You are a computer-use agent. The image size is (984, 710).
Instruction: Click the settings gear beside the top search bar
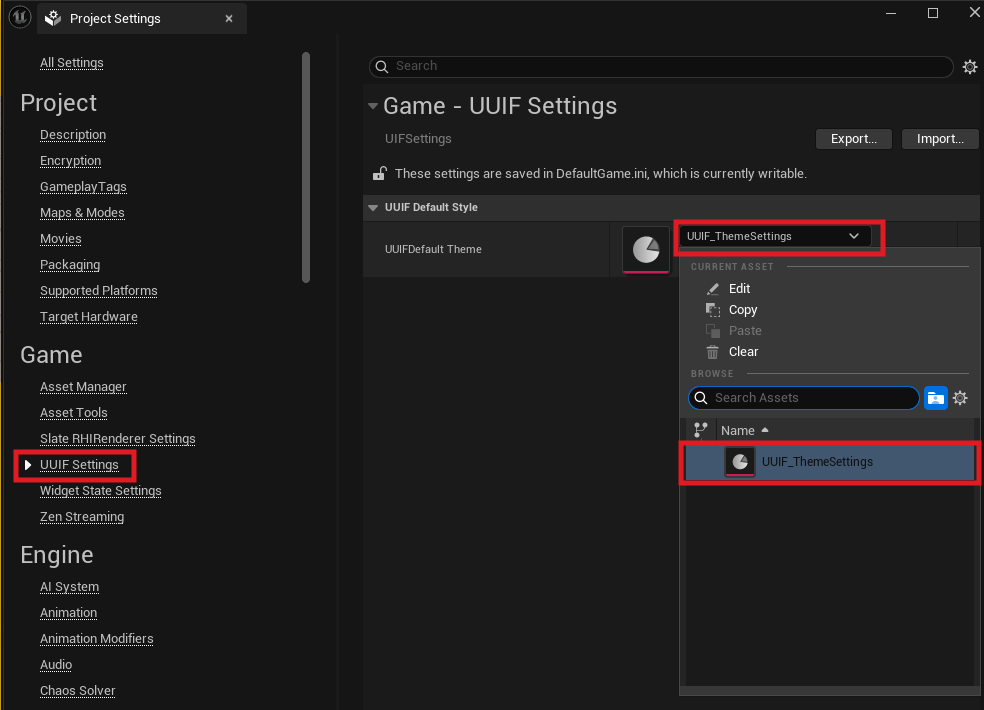click(969, 67)
